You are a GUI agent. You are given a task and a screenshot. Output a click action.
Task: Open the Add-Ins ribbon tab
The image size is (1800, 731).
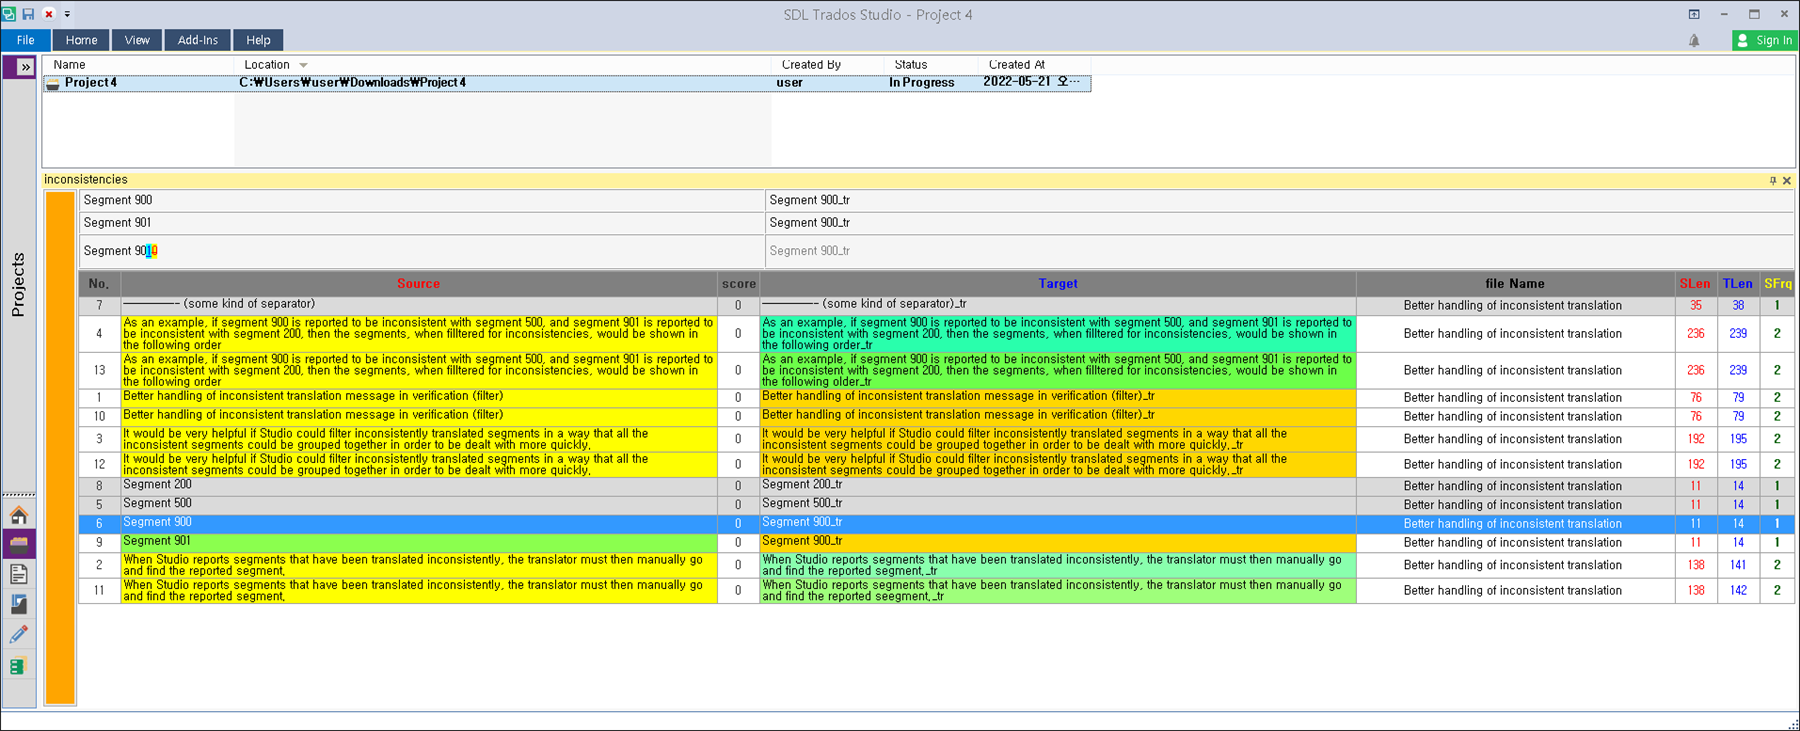pyautogui.click(x=197, y=40)
